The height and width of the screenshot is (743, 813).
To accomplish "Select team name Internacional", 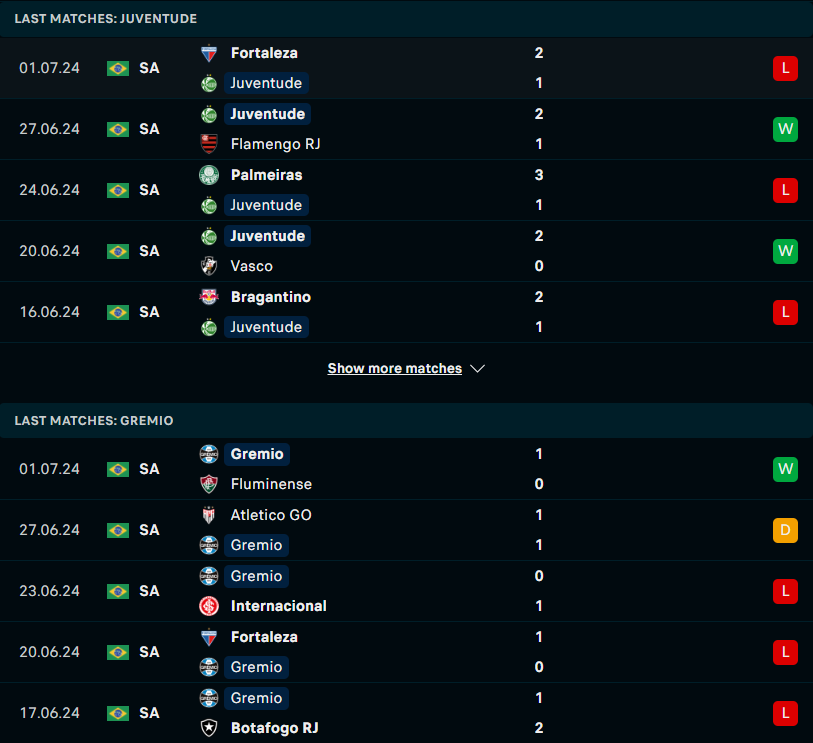I will 278,606.
